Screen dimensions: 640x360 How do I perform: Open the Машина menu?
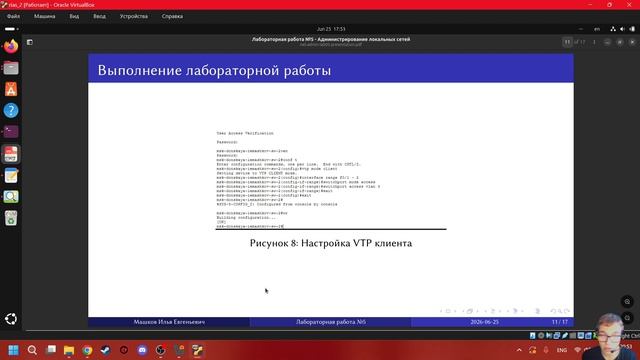pos(44,16)
